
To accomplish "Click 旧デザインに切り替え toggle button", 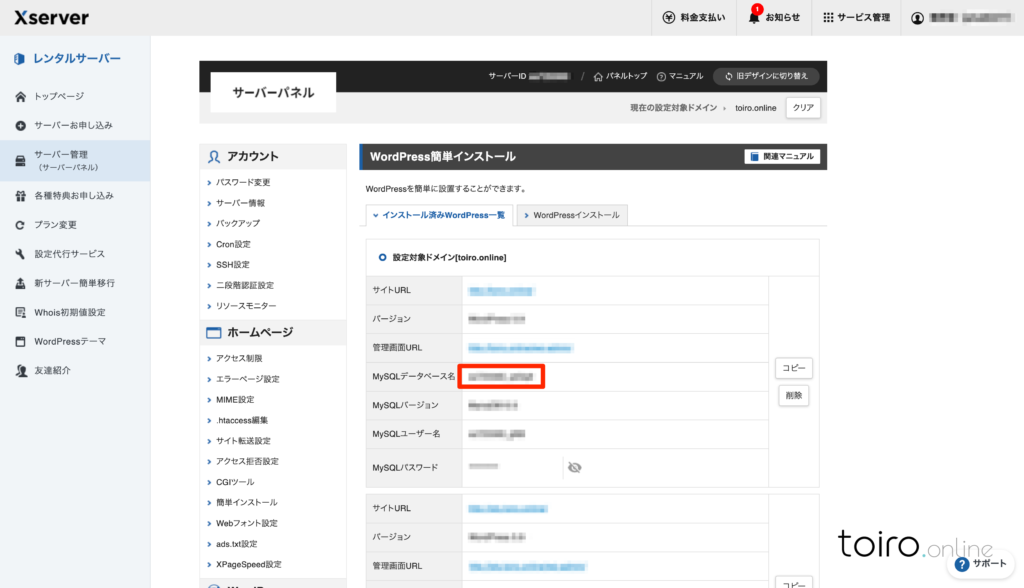I will pos(766,76).
